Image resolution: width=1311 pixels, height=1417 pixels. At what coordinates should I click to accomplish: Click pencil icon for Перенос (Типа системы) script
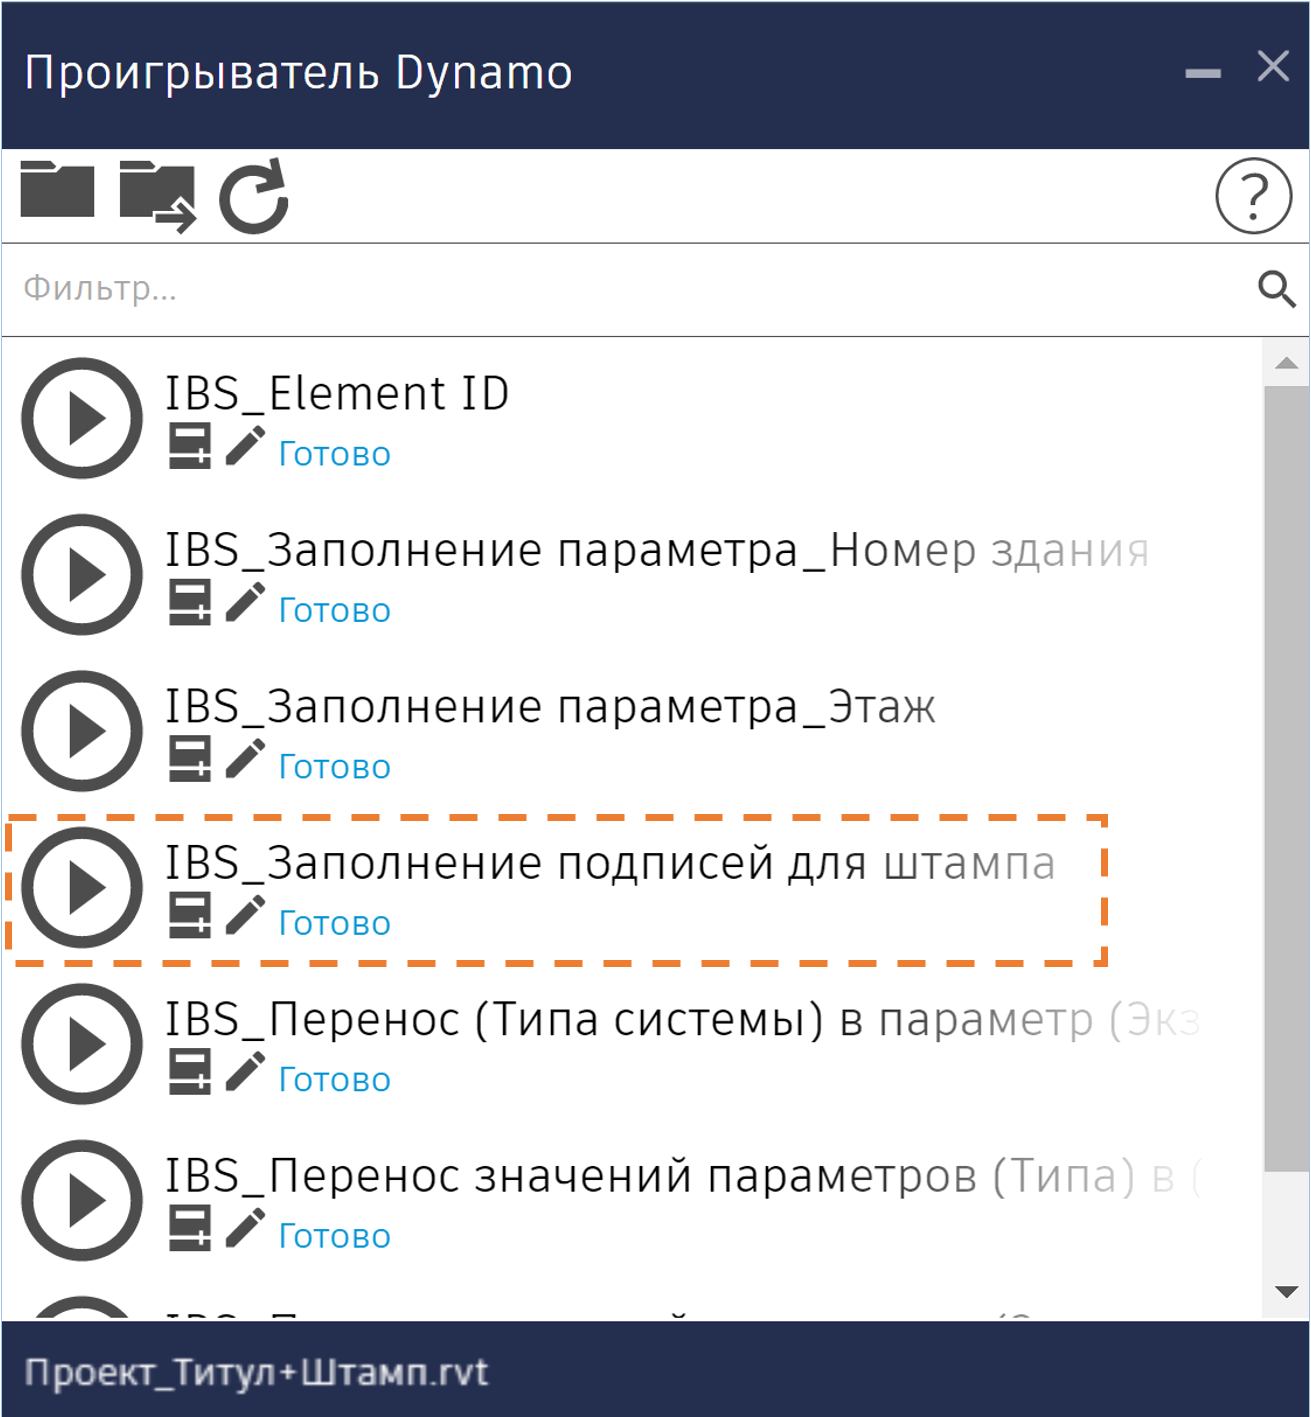[x=245, y=1072]
